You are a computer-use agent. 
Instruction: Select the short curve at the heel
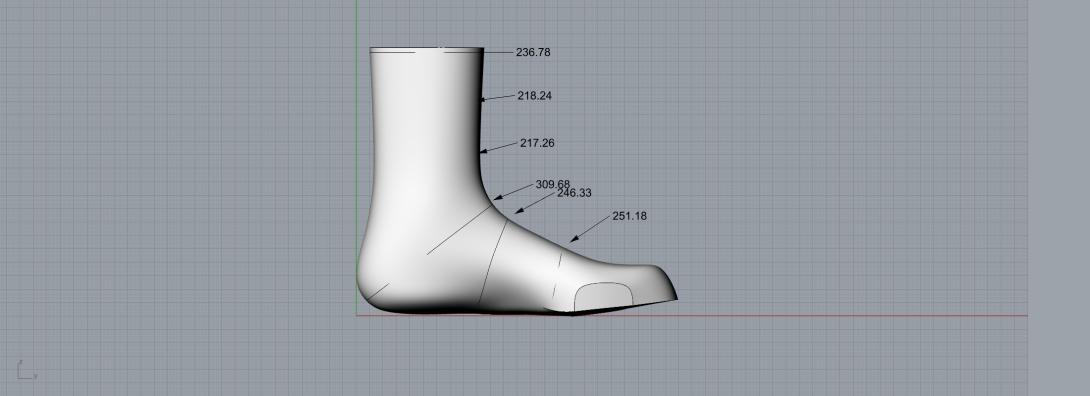click(377, 292)
